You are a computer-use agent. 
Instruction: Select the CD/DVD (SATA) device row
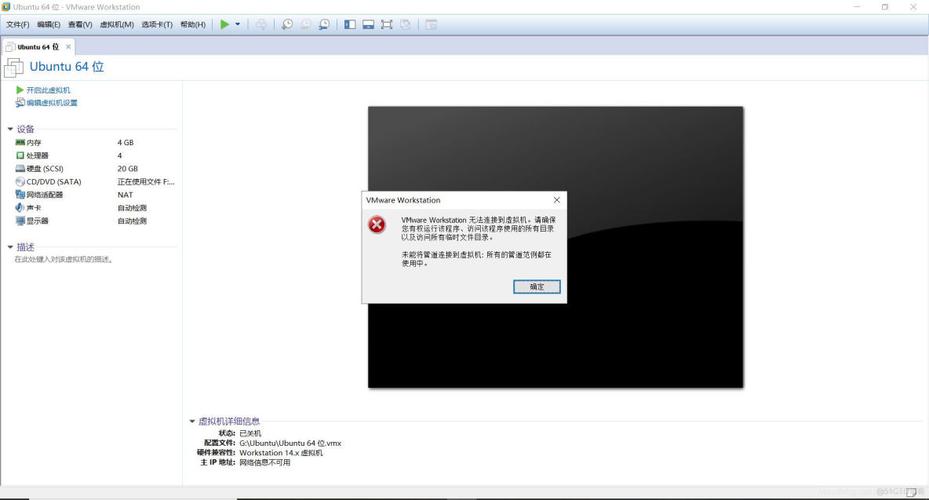point(95,181)
